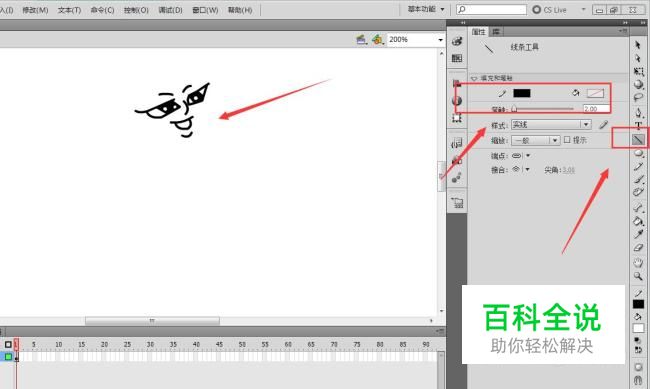Image resolution: width=650 pixels, height=389 pixels.
Task: Open the 调试(D) menu
Action: pos(170,10)
